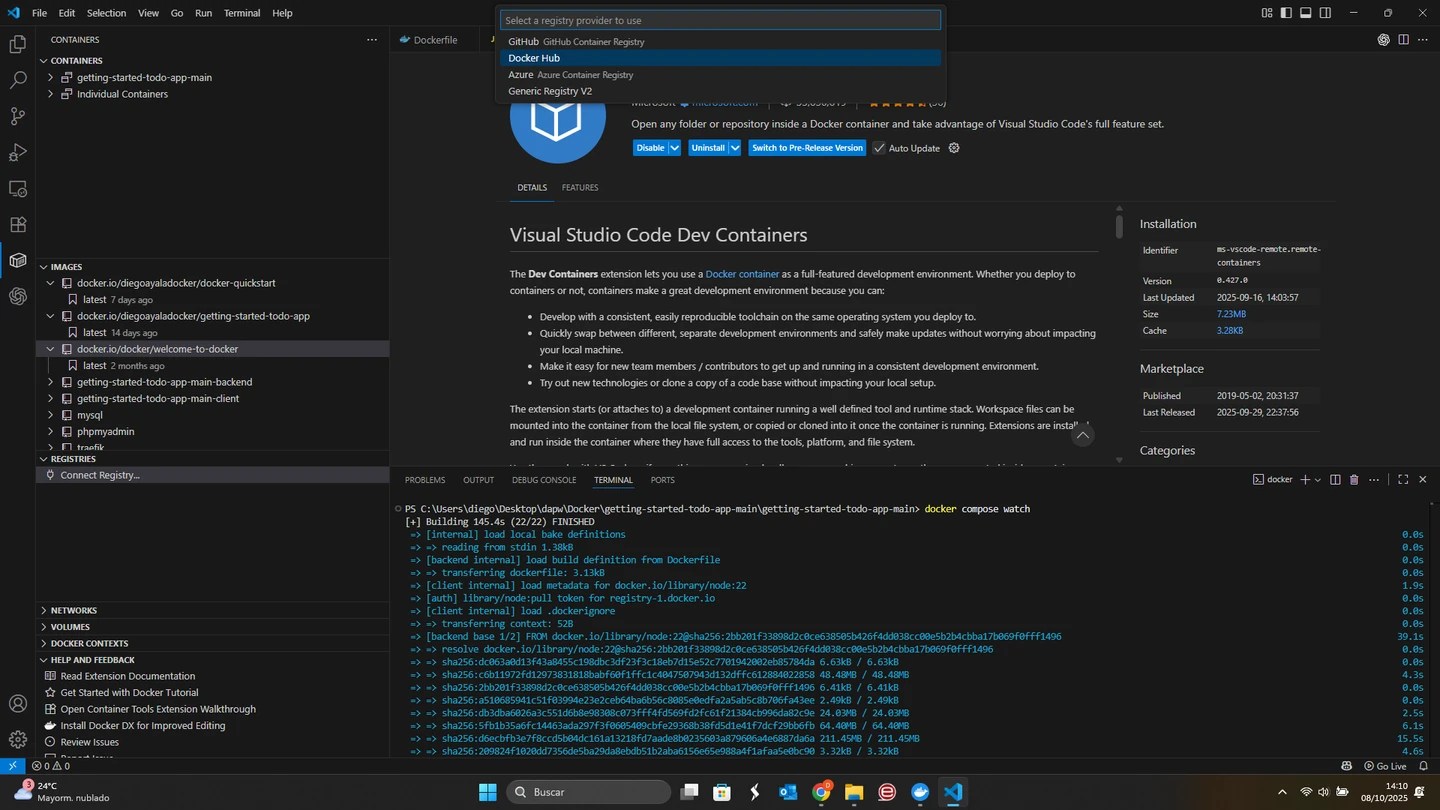The height and width of the screenshot is (810, 1440).
Task: Toggle the Auto Update checkbox
Action: [x=879, y=148]
